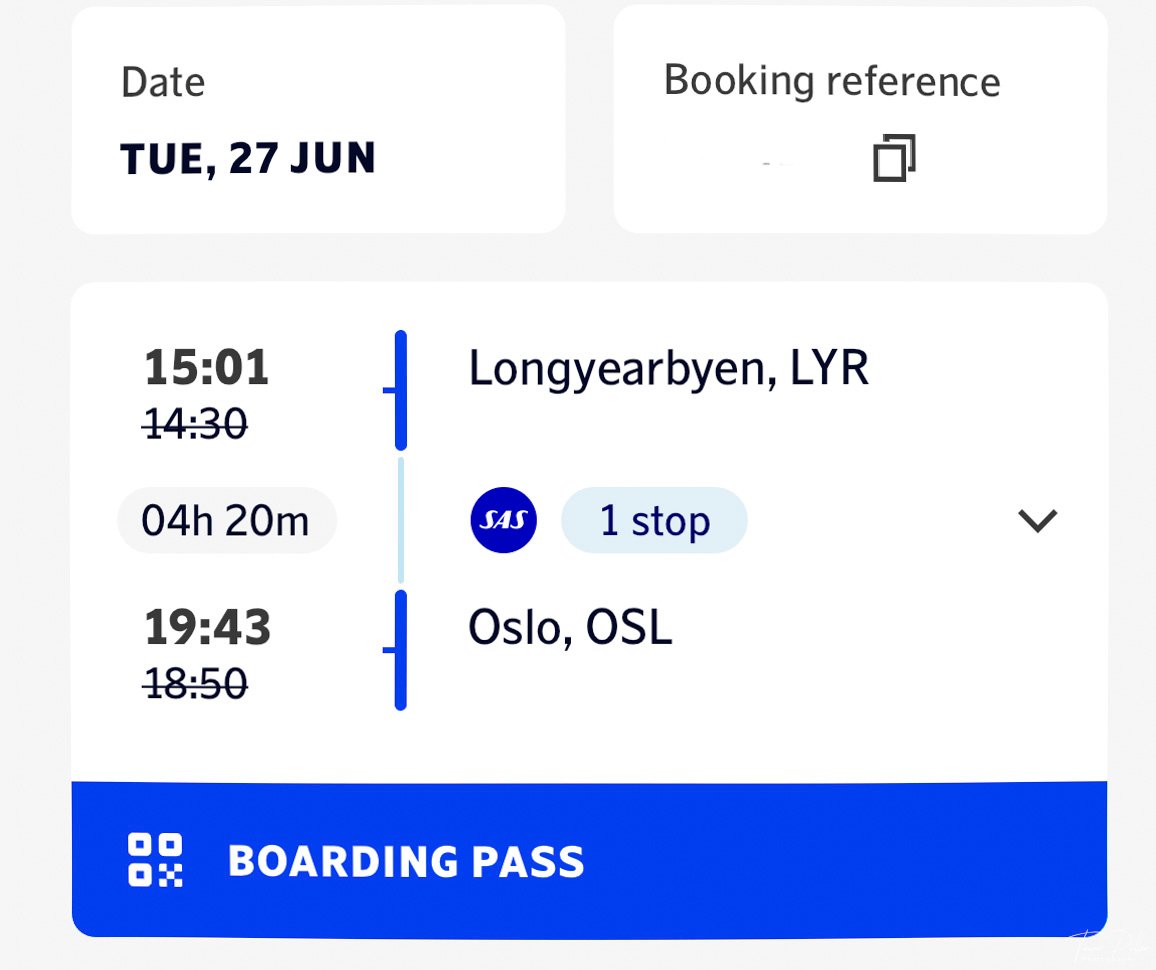Tap the Booking reference label
The image size is (1156, 970).
[832, 80]
